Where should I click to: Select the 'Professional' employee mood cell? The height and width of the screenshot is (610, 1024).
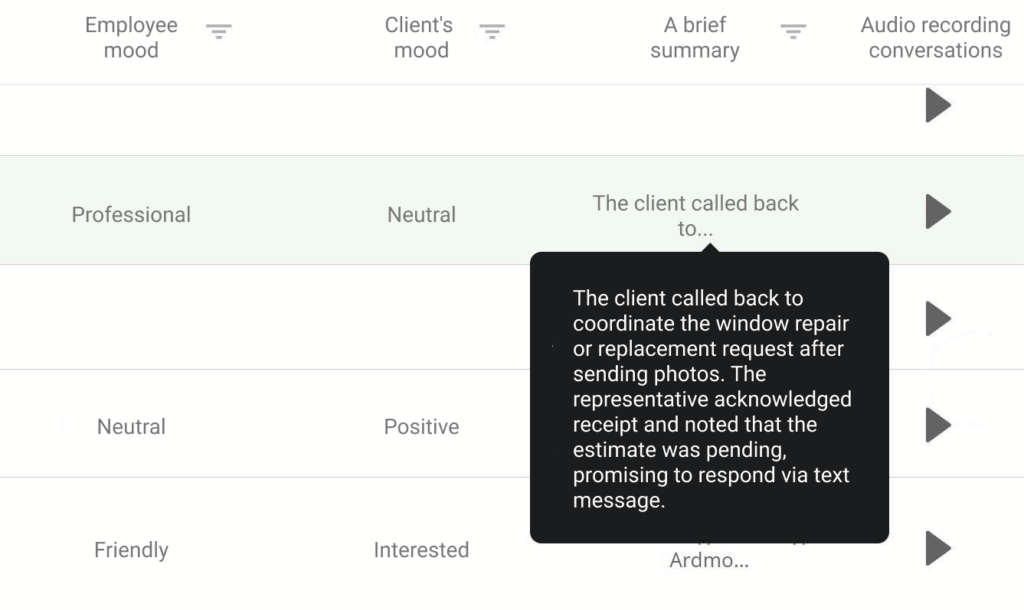click(131, 214)
